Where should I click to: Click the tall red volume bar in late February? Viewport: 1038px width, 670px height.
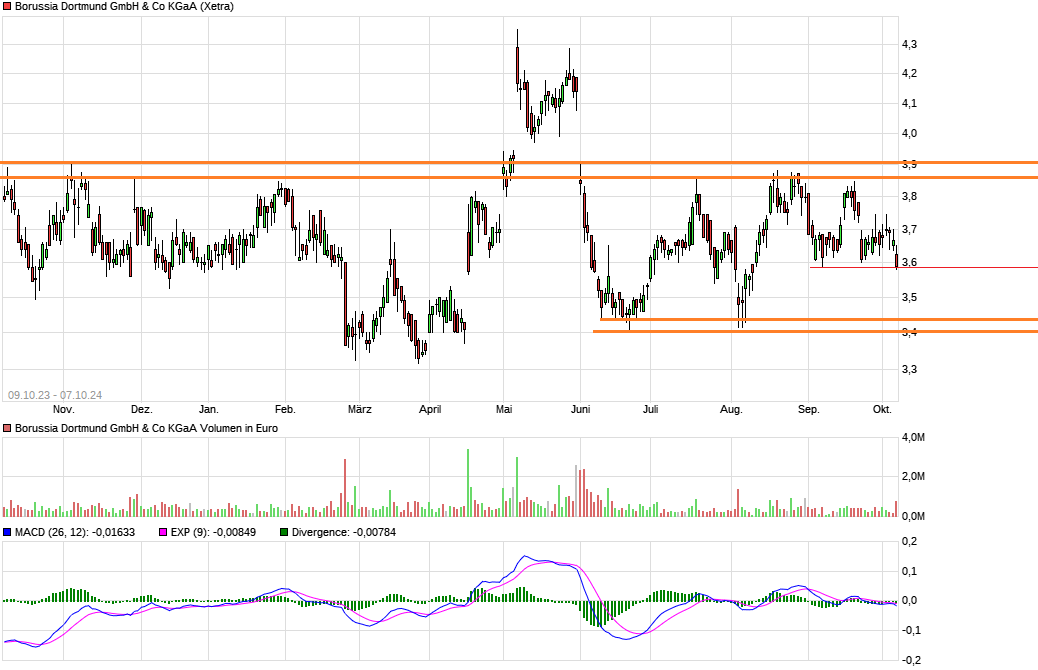[345, 488]
